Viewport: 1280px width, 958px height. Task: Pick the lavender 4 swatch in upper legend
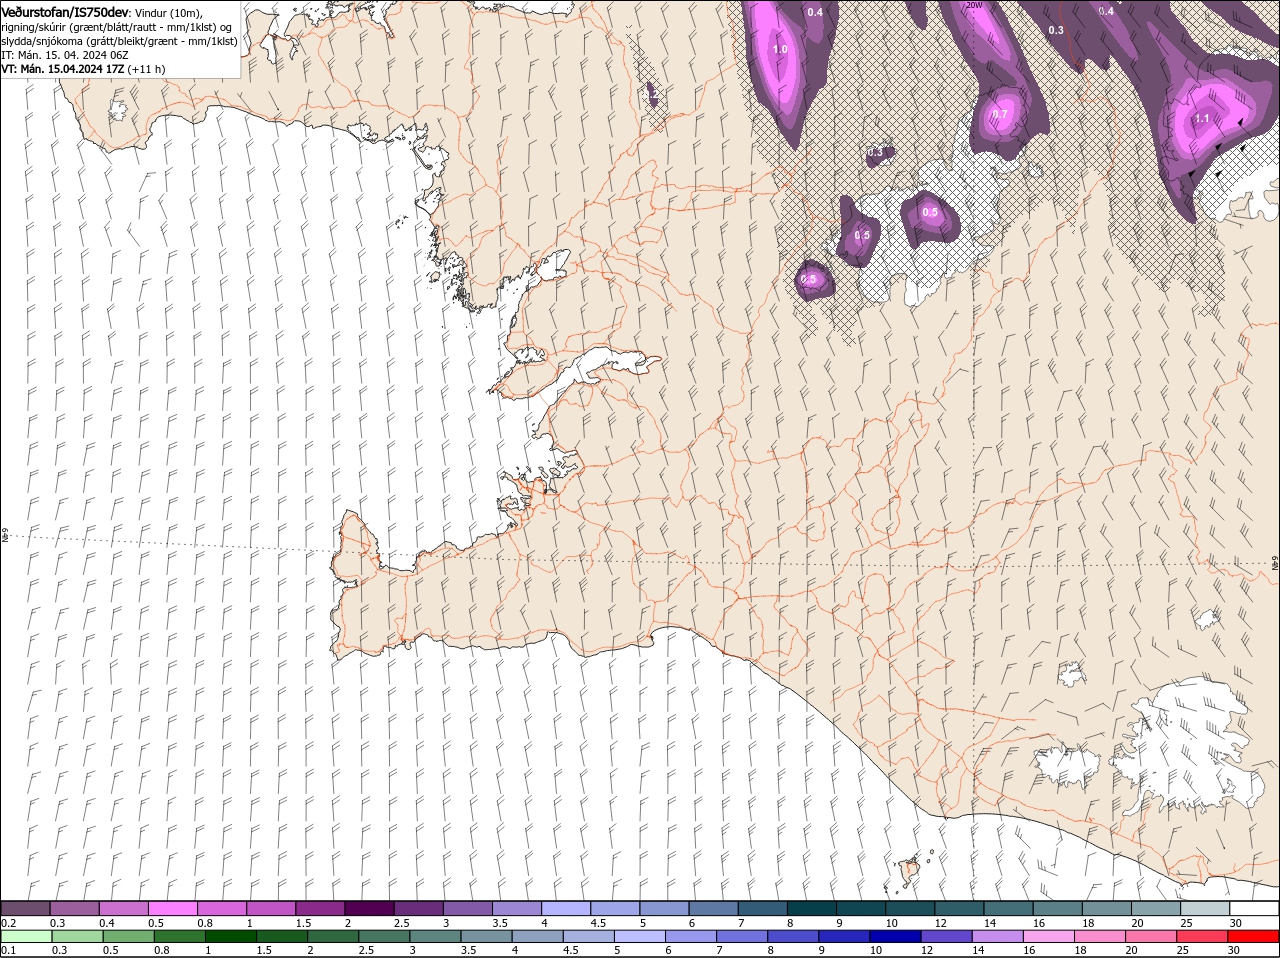coord(566,908)
